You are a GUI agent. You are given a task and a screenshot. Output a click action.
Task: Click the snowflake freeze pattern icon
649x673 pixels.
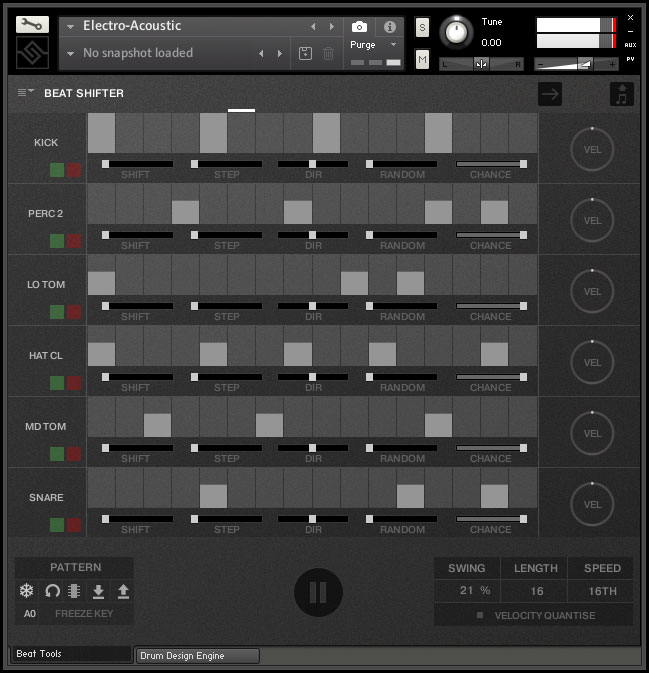27,591
